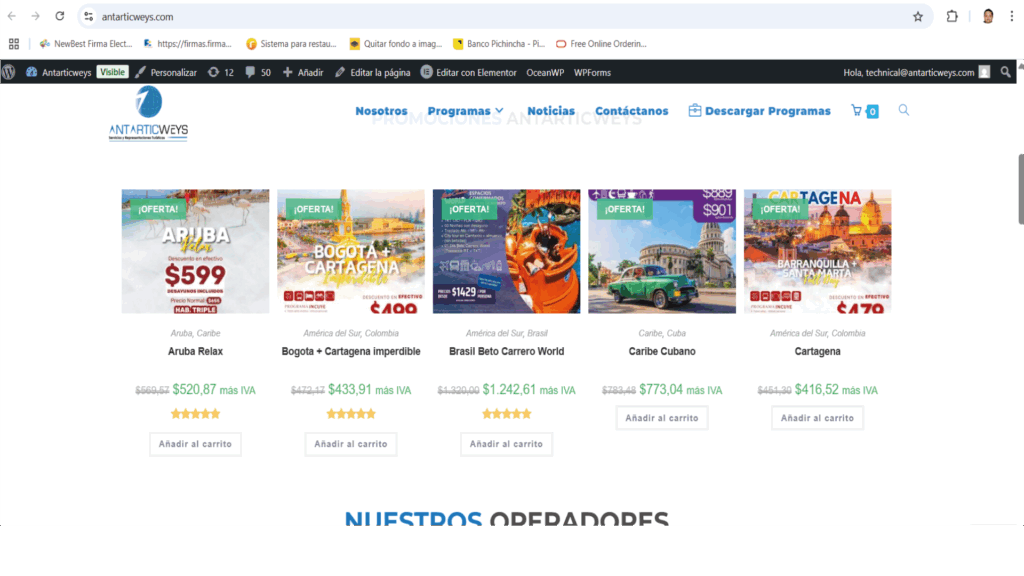Add Aruba Relax to the cart
Screen dimensions: 1024x576
coord(195,444)
